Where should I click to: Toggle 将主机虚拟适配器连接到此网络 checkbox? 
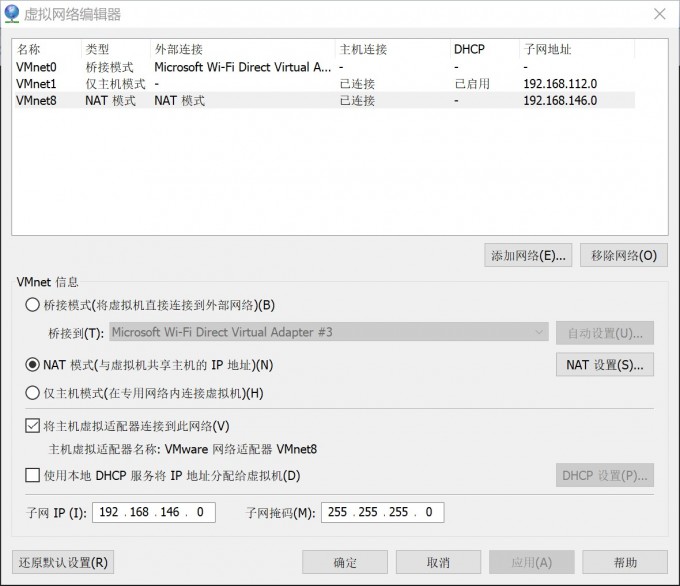[33, 426]
